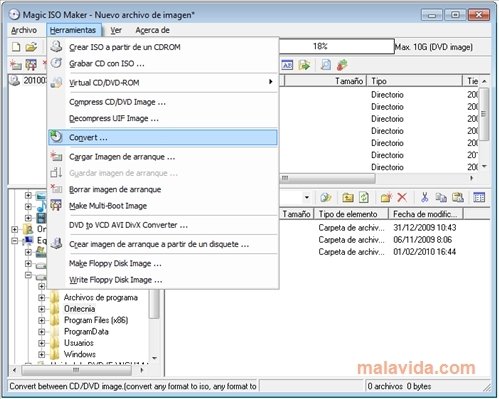
Task: Click the globe icon in the file browser toolbar
Action: (326, 198)
